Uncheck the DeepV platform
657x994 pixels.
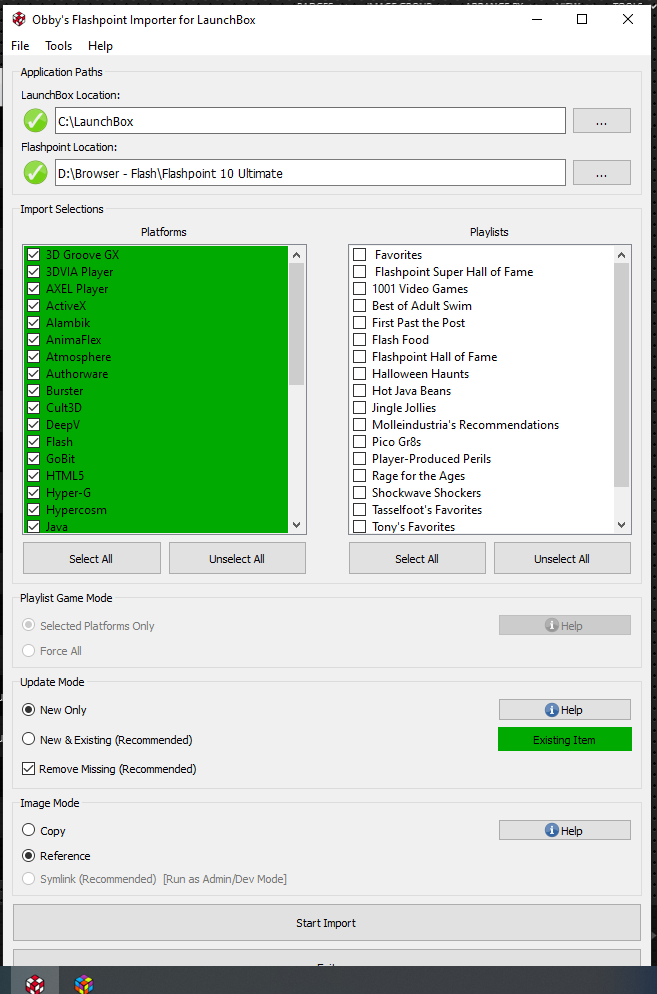[x=34, y=425]
